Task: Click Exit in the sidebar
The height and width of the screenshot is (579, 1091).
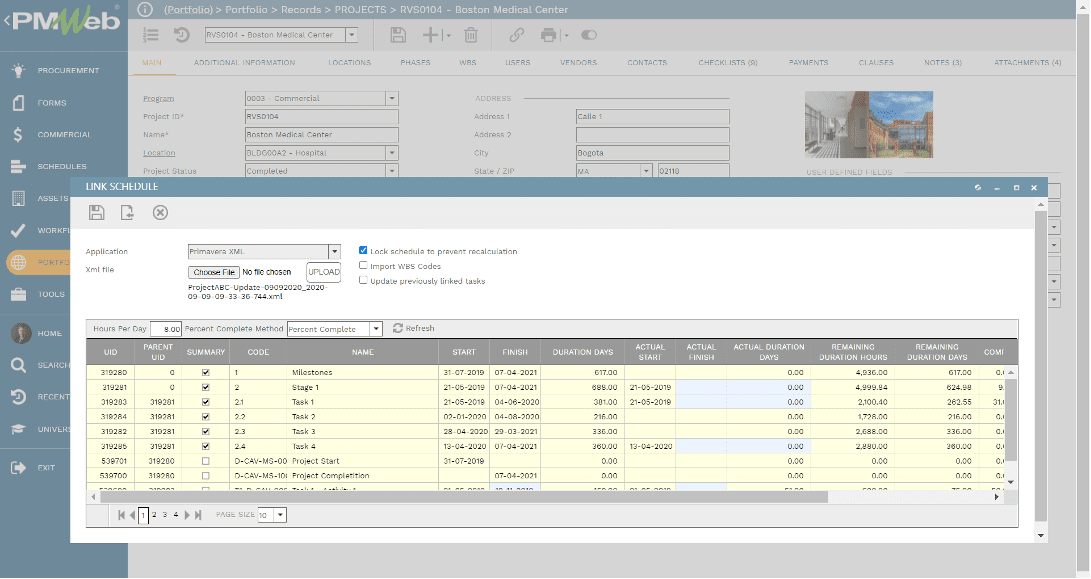Action: click(46, 468)
